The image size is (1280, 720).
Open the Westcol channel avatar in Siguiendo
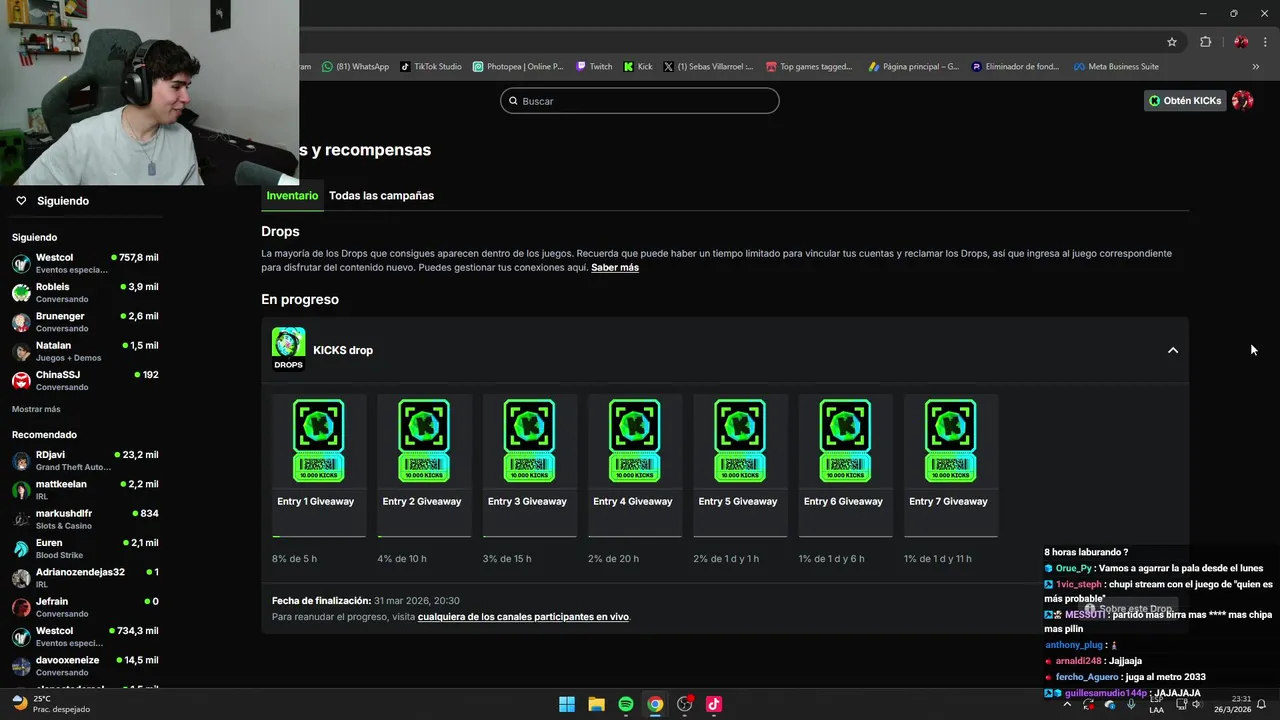tap(21, 264)
